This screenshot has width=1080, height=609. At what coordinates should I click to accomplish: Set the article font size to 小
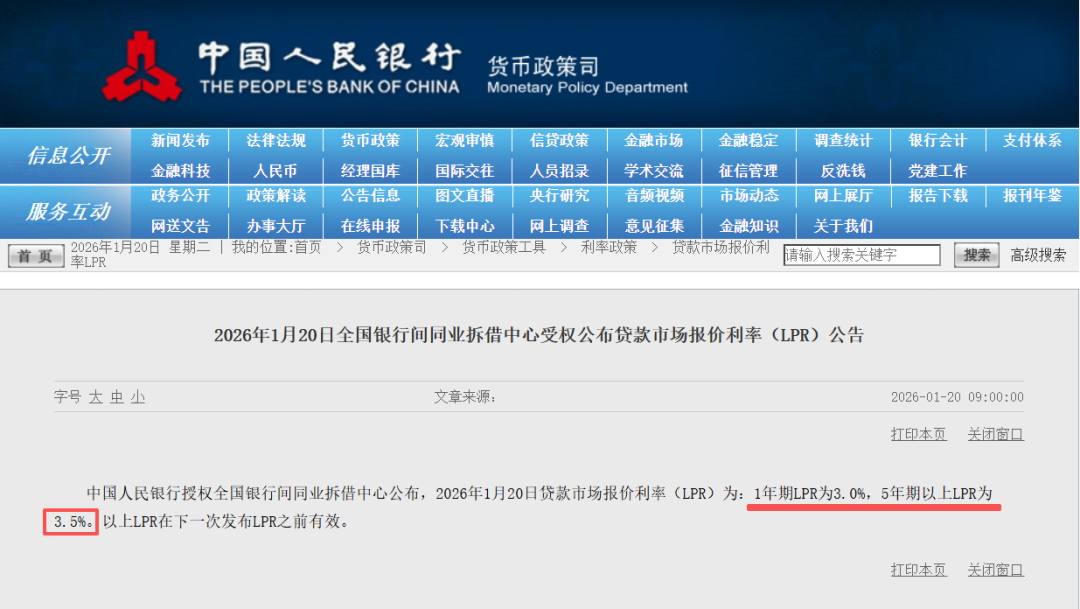click(138, 397)
